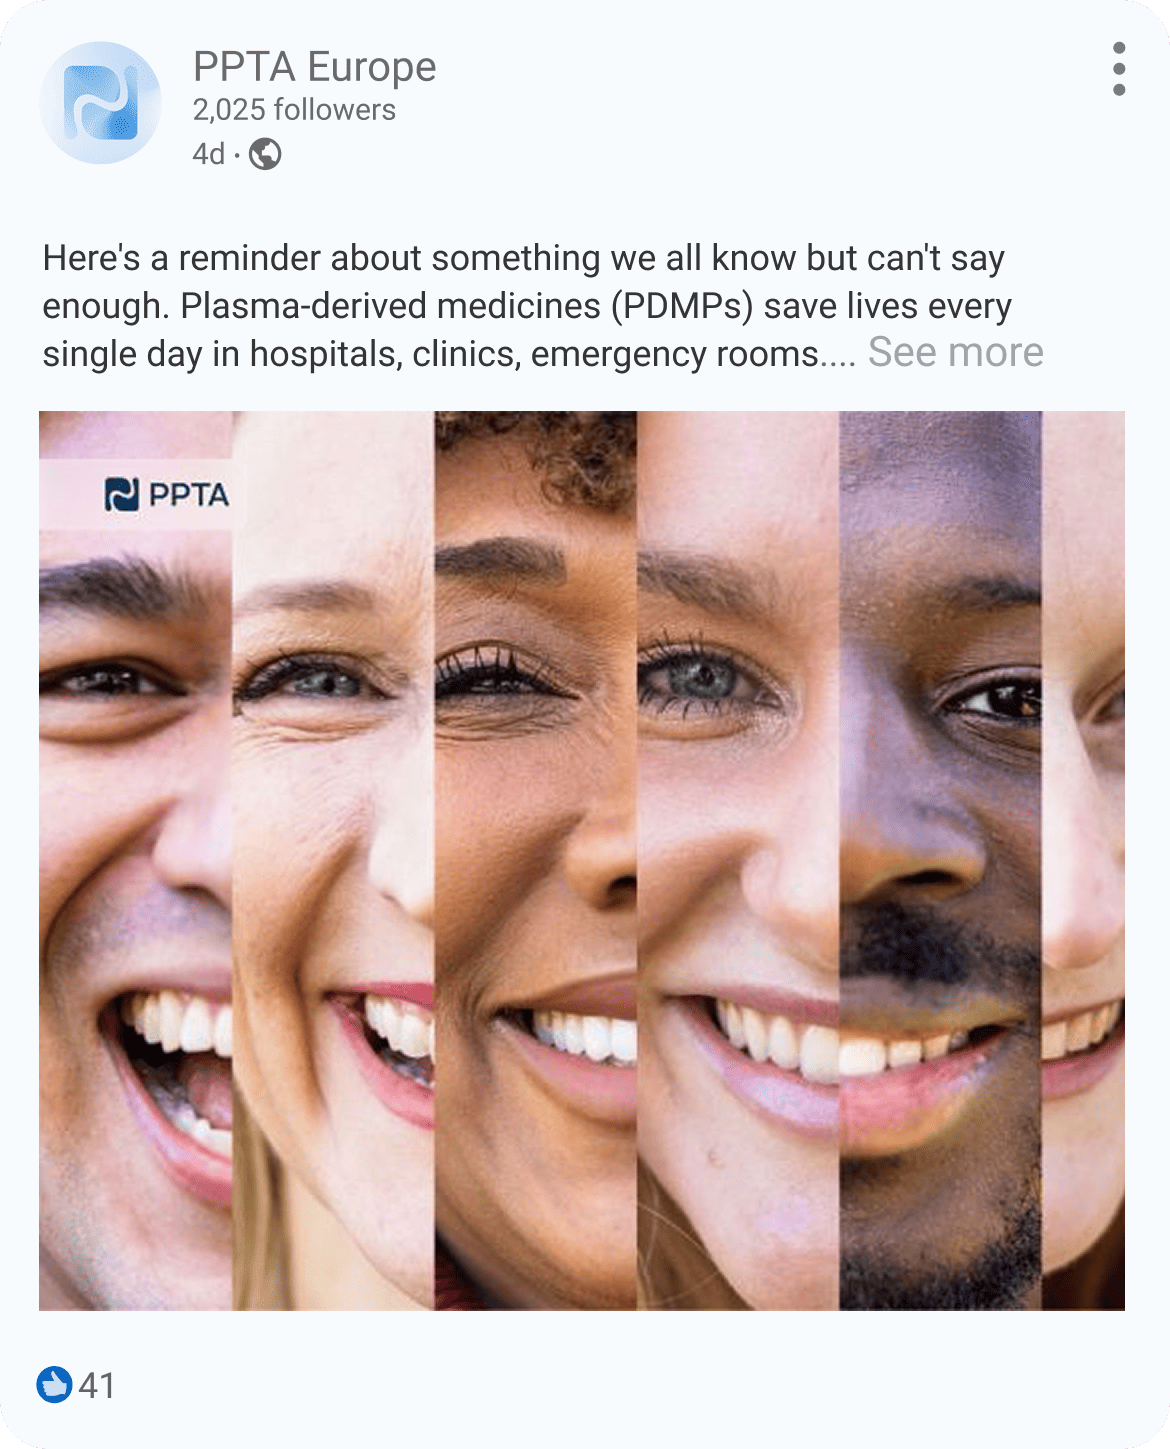Click the blue-eyed woman's face strip
Screen dimensions: 1170x1449
coord(738,860)
